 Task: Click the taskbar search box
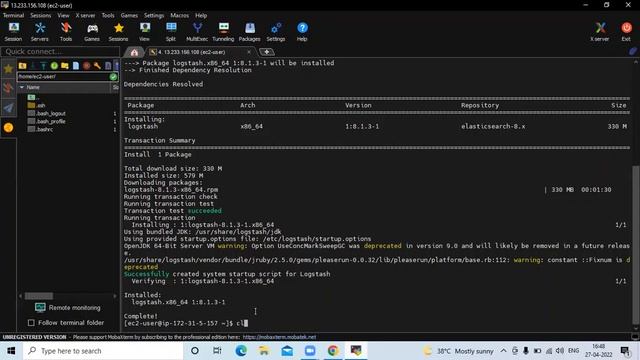(103, 351)
